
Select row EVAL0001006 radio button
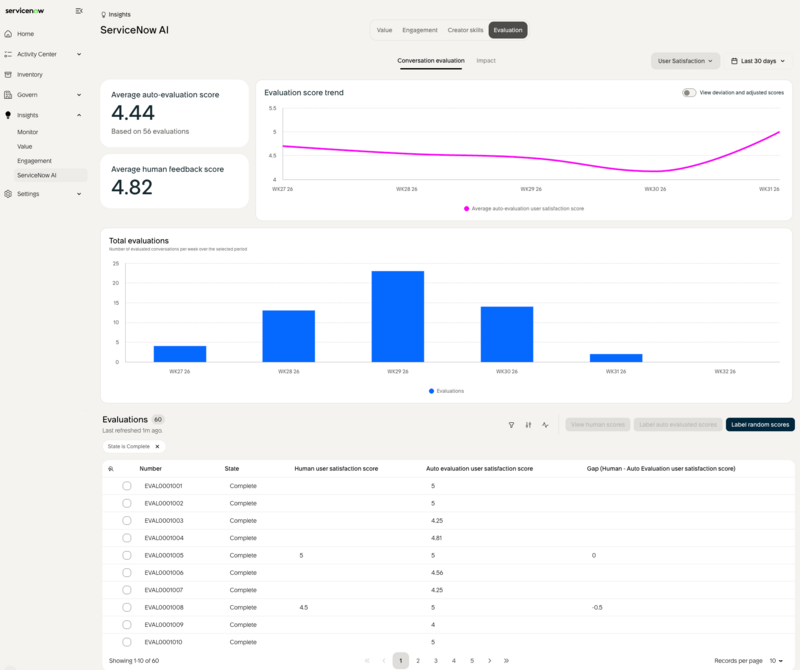[x=127, y=573]
